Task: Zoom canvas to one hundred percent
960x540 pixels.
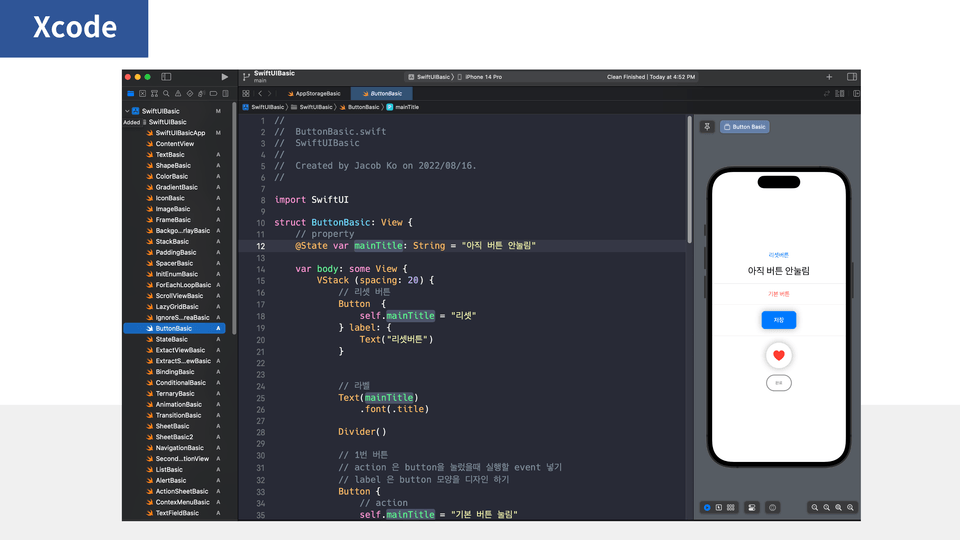Action: coord(827,508)
